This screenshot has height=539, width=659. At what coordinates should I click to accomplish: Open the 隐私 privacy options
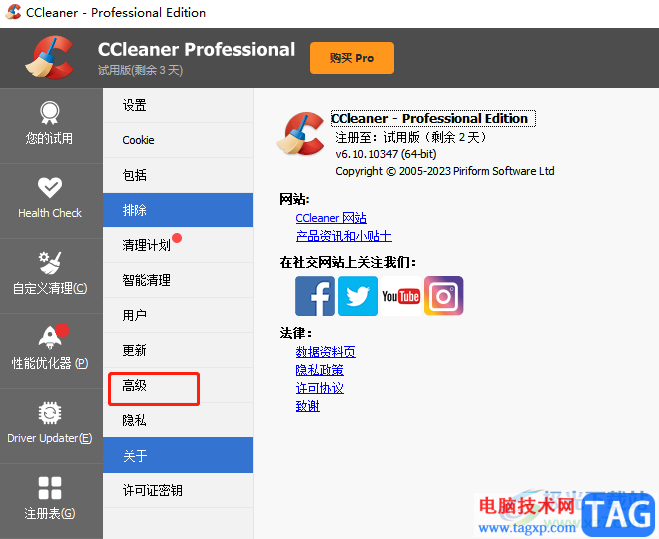pyautogui.click(x=178, y=420)
